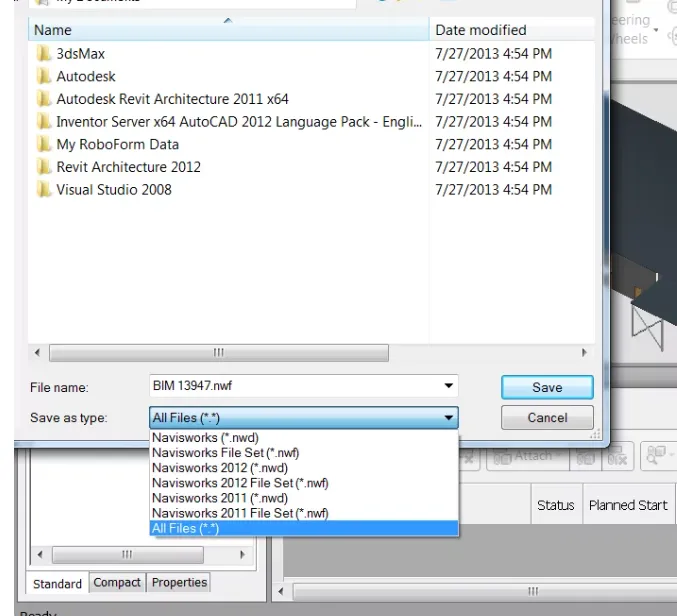Click the Save button
This screenshot has height=616, width=677.
click(547, 387)
